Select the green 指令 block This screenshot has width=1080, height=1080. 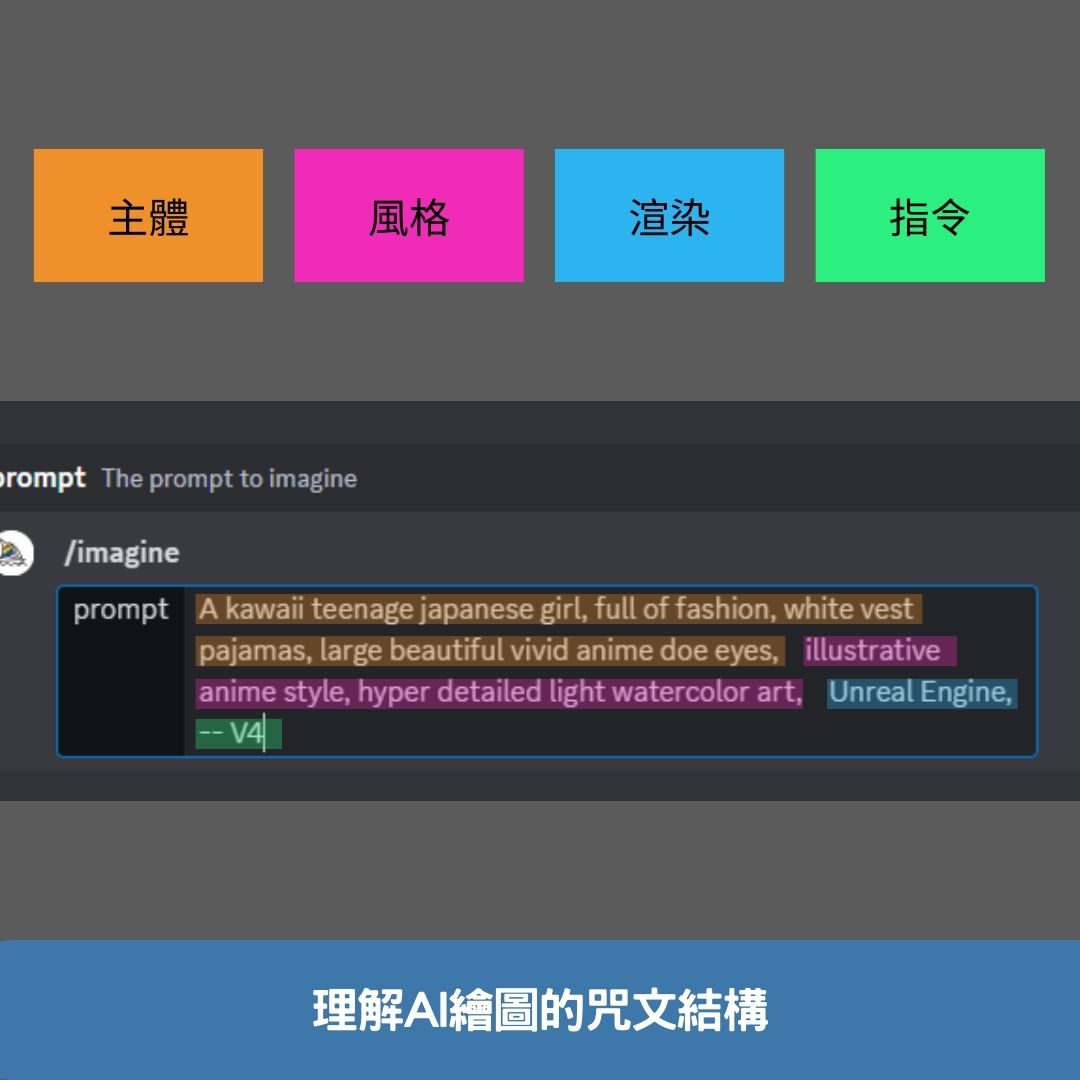pyautogui.click(x=928, y=216)
